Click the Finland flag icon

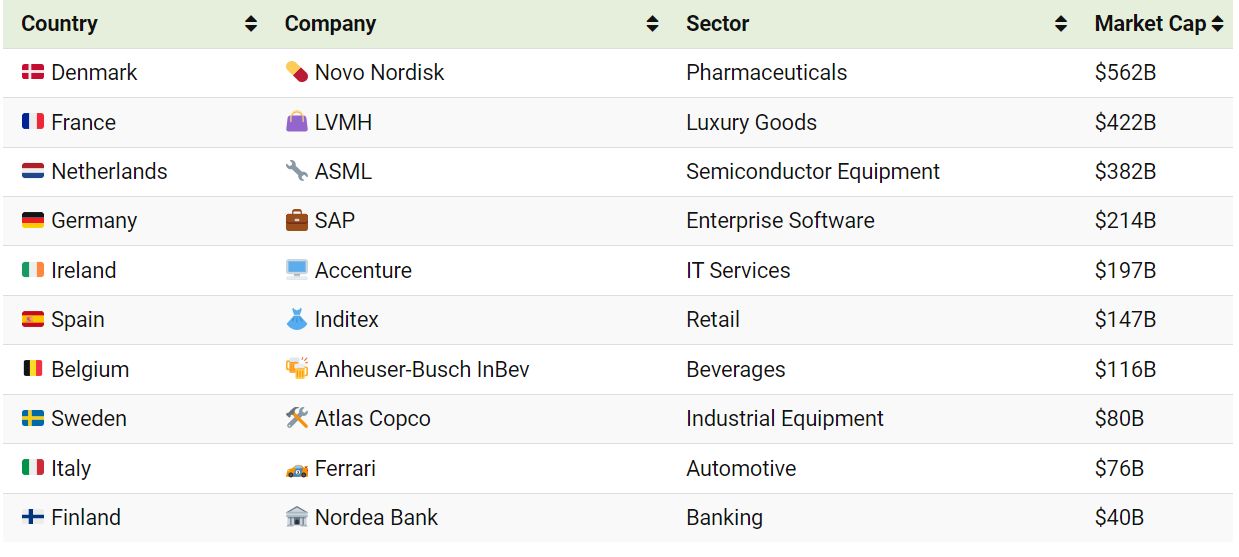pyautogui.click(x=33, y=517)
